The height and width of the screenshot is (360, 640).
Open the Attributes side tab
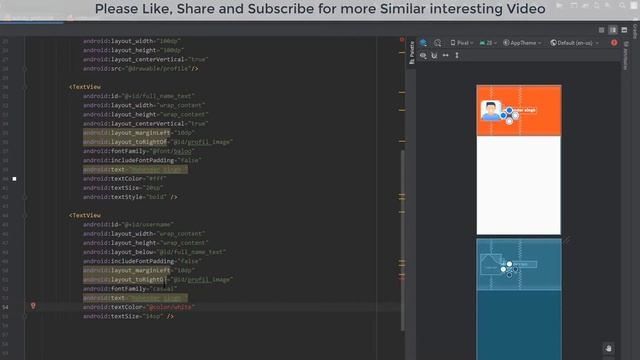pyautogui.click(x=625, y=56)
